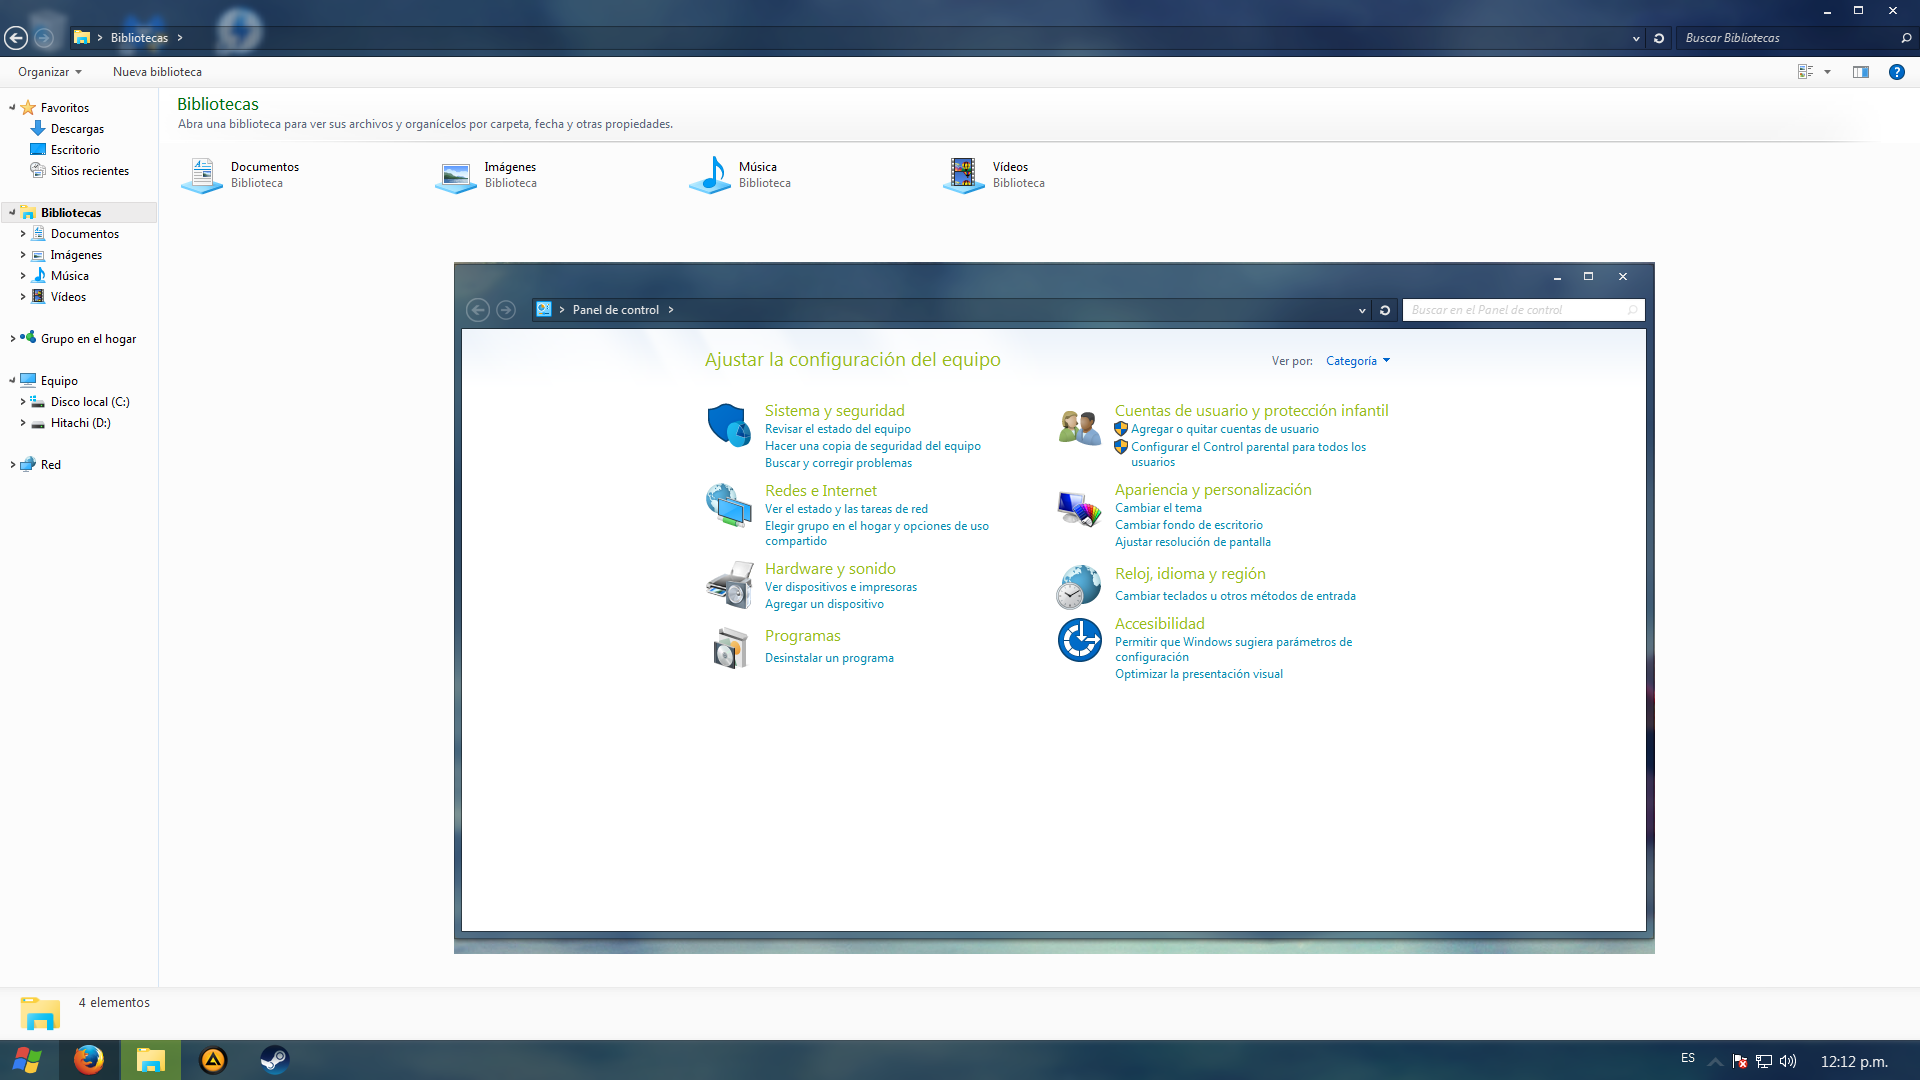Click the Redes e Internet network icon

pyautogui.click(x=729, y=506)
